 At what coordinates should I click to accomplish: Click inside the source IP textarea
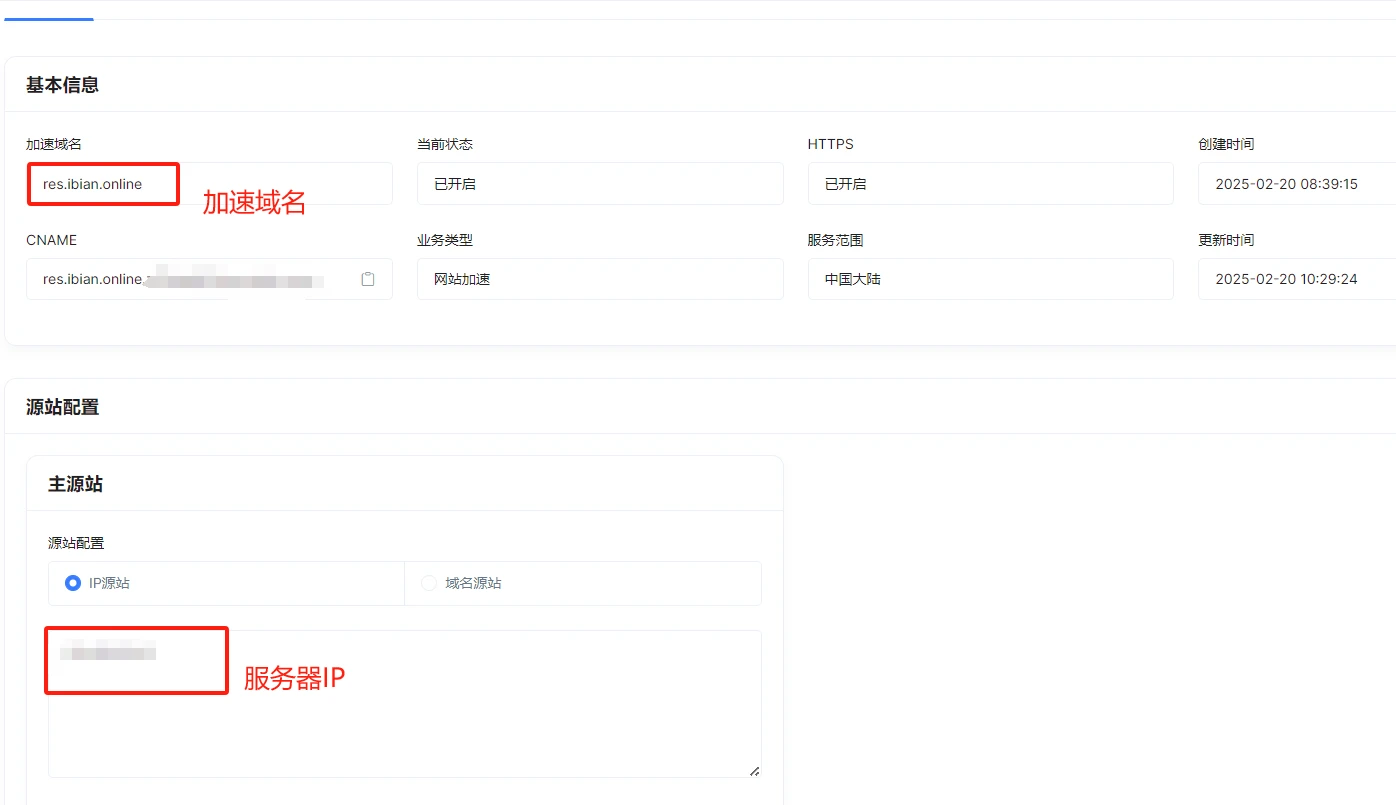pyautogui.click(x=404, y=704)
